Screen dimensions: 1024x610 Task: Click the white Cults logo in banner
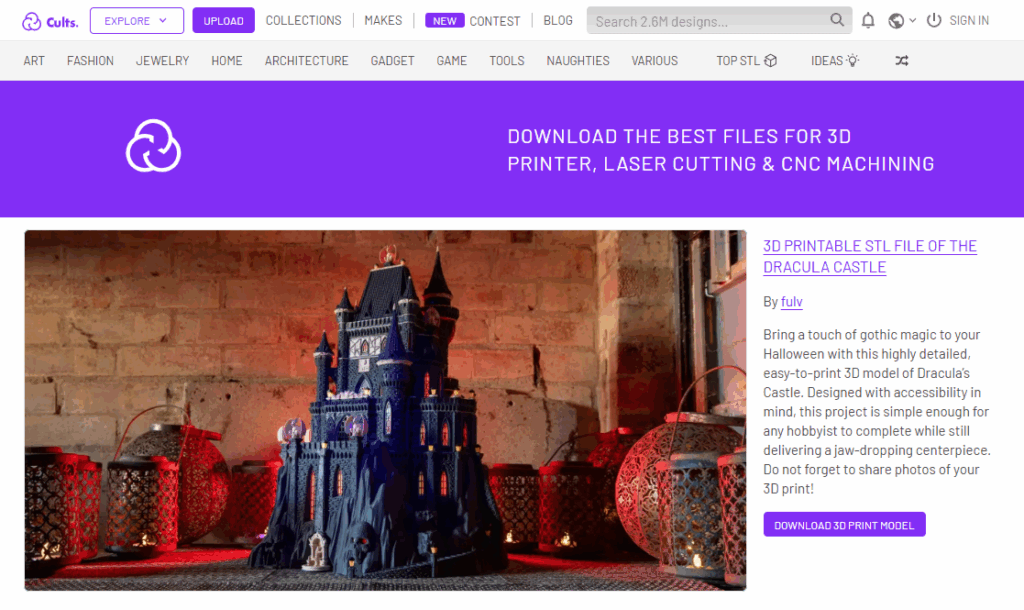pos(153,146)
